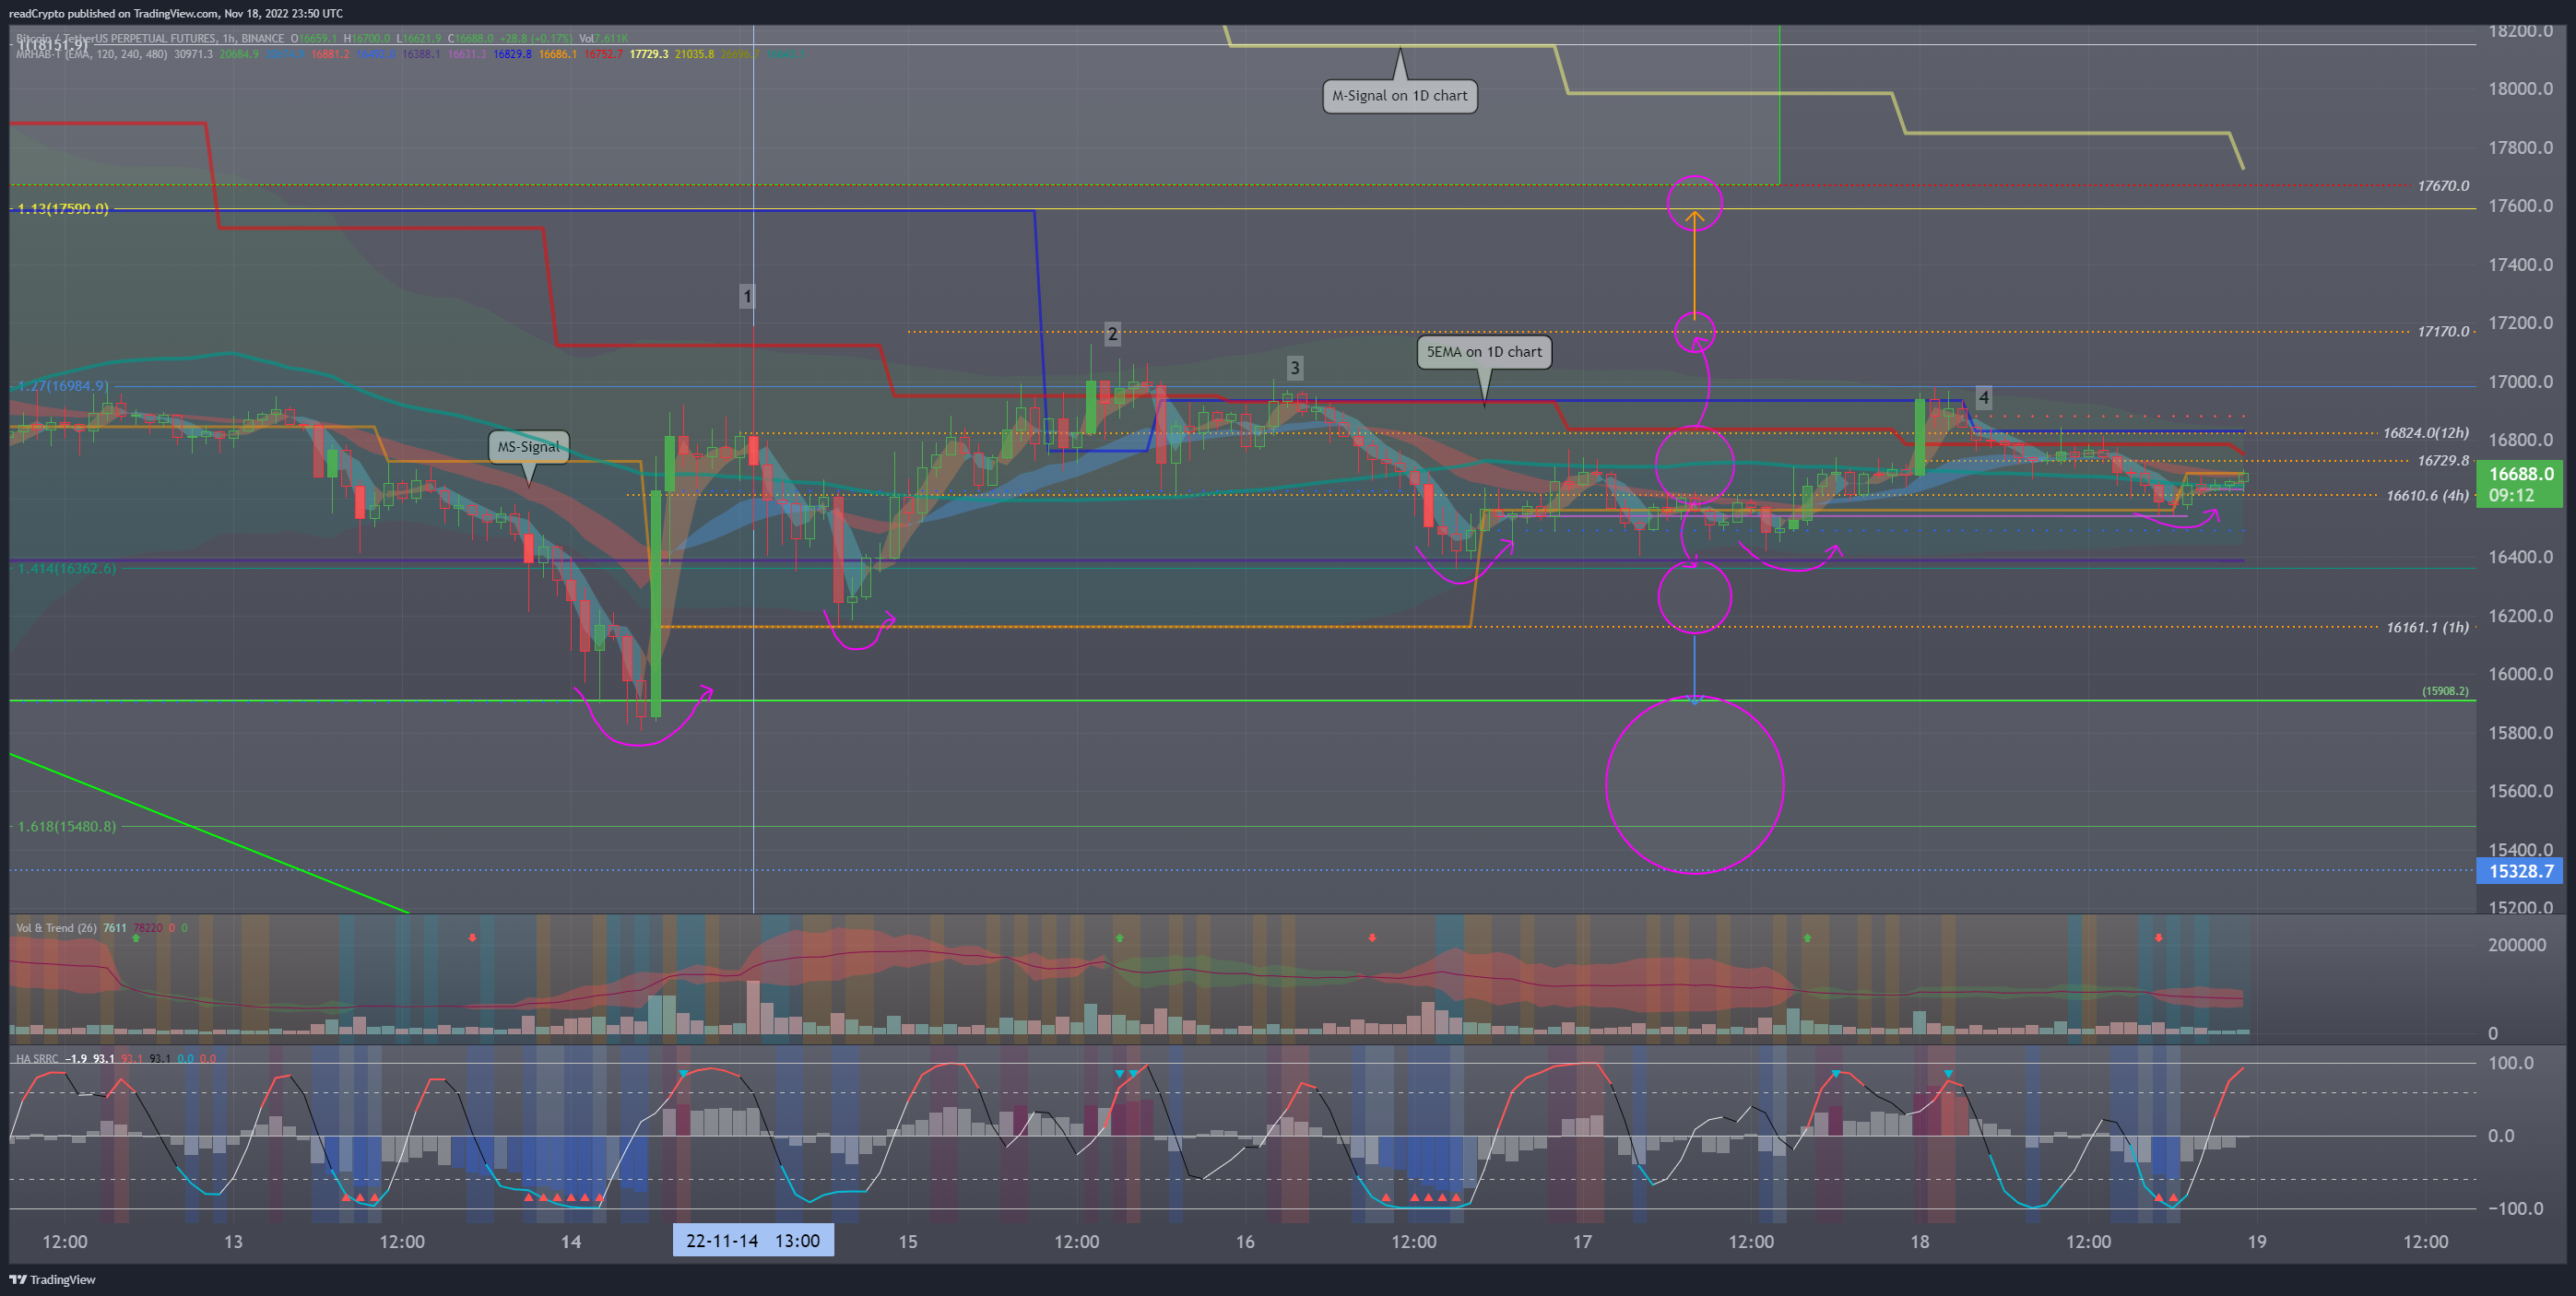Select the 'MS-Signal' callout label
2576x1296 pixels.
point(528,447)
